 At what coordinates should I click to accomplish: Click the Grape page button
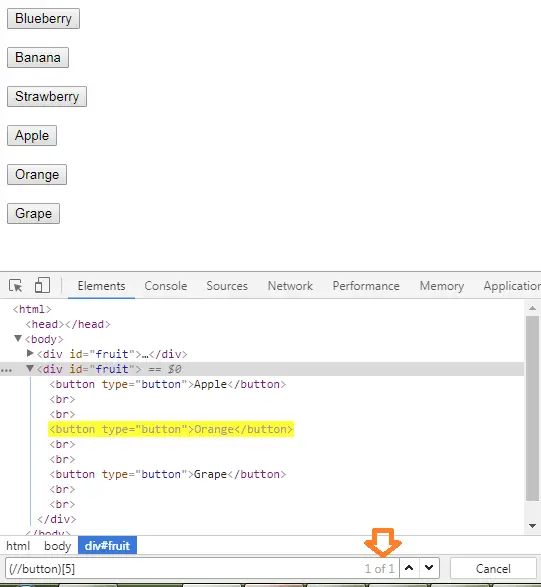(33, 213)
